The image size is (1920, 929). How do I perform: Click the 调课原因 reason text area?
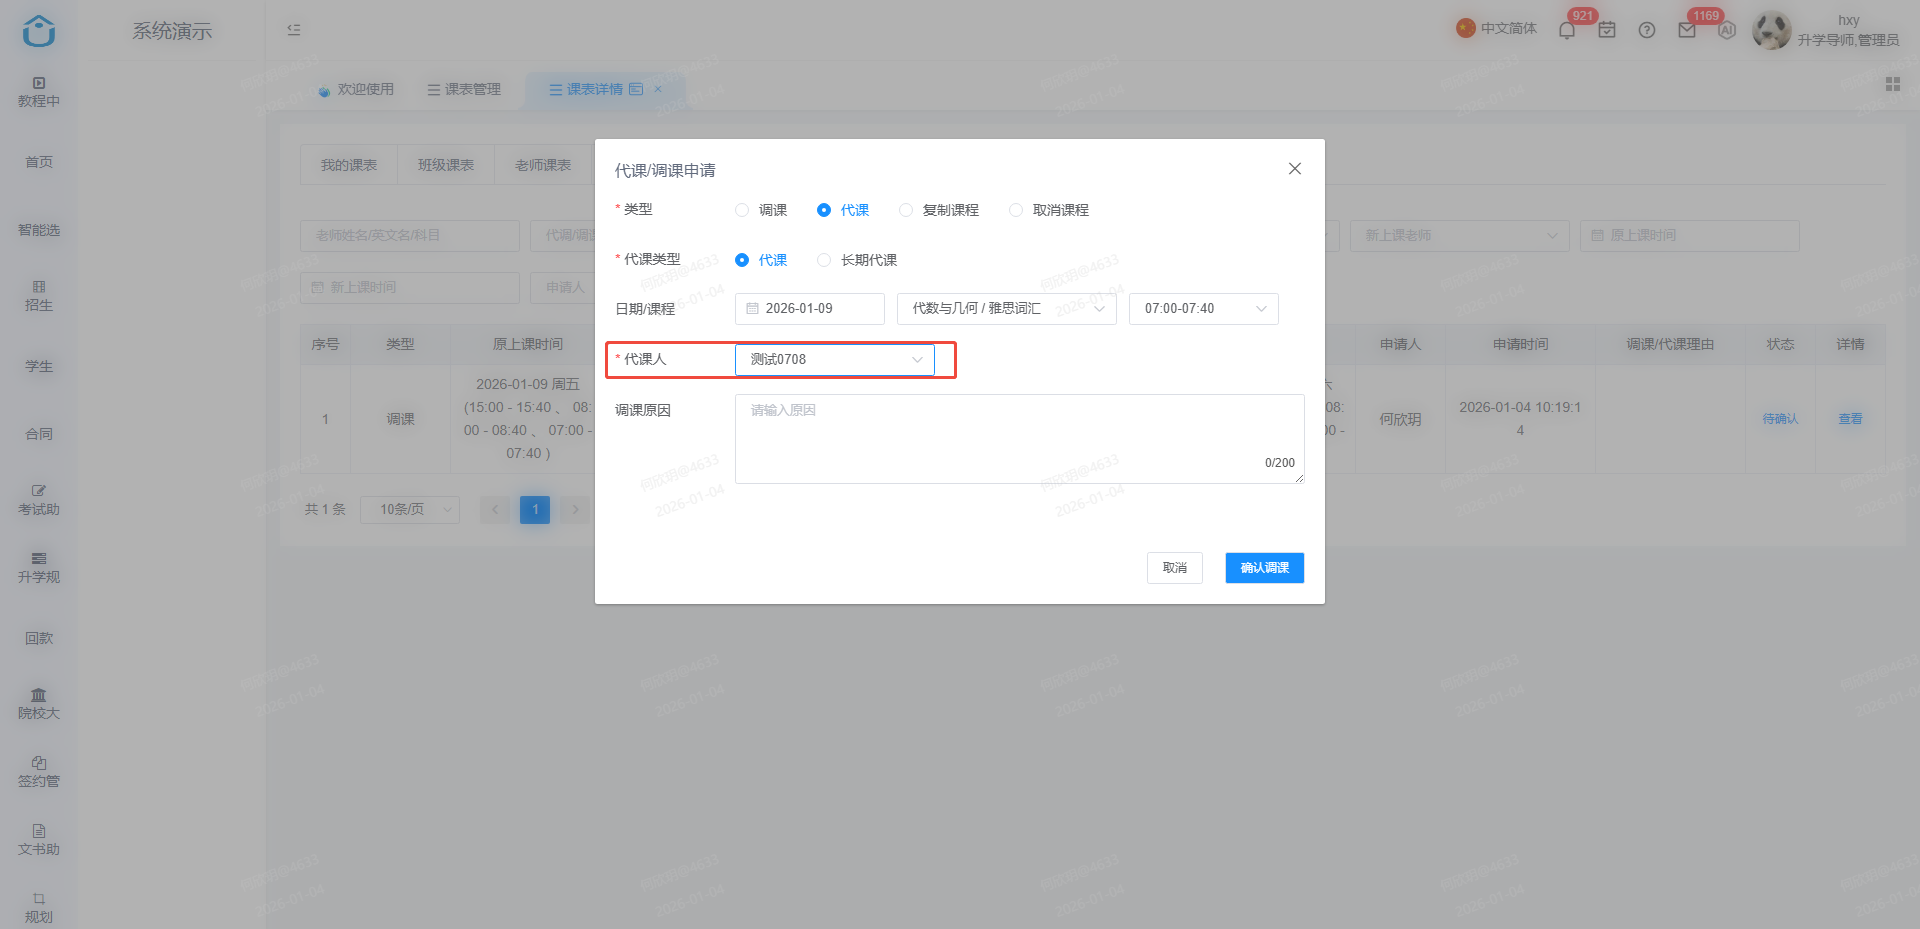coord(1020,439)
